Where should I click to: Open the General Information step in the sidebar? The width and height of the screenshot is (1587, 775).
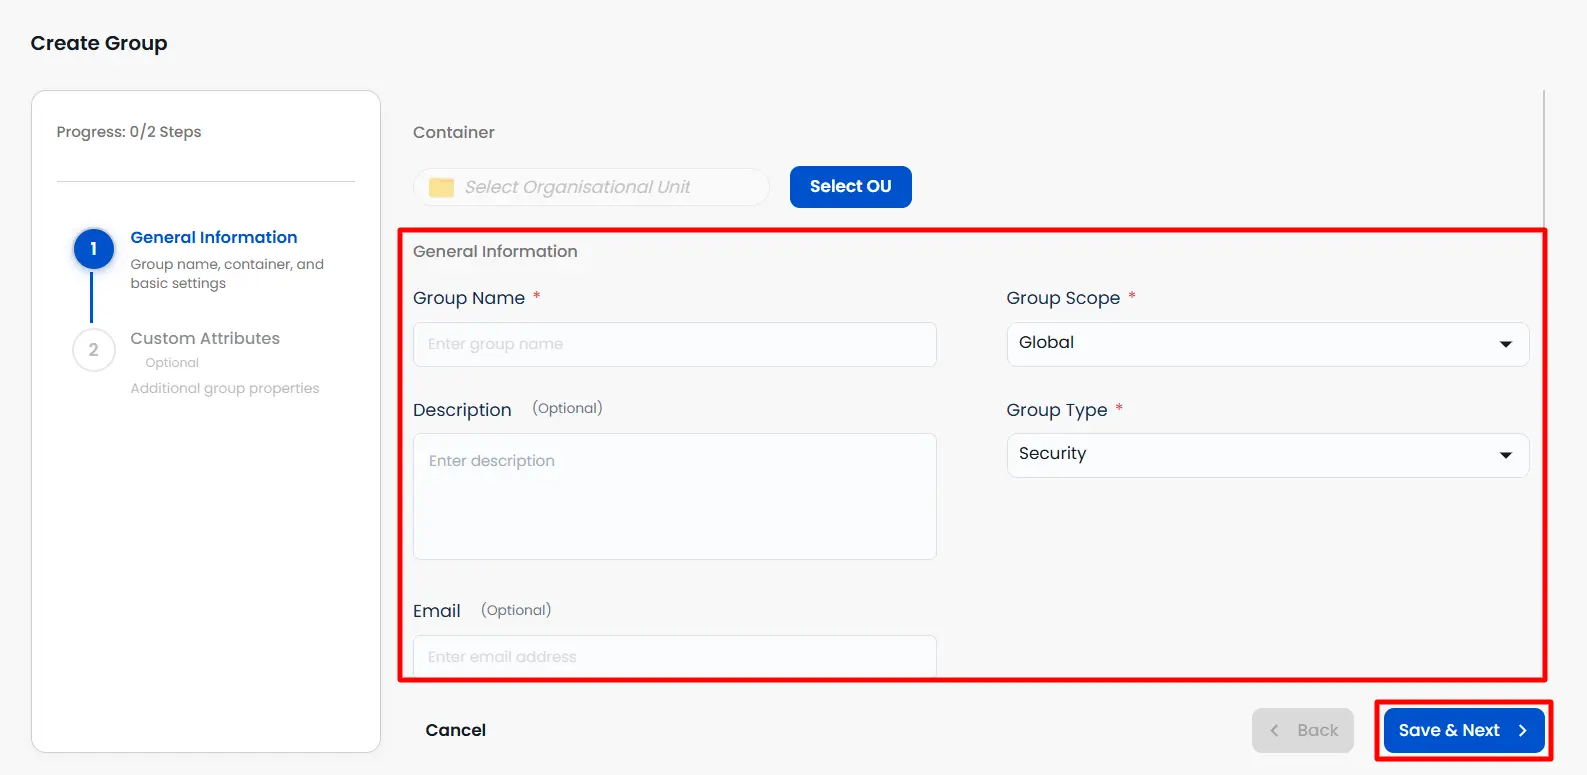[x=214, y=237]
